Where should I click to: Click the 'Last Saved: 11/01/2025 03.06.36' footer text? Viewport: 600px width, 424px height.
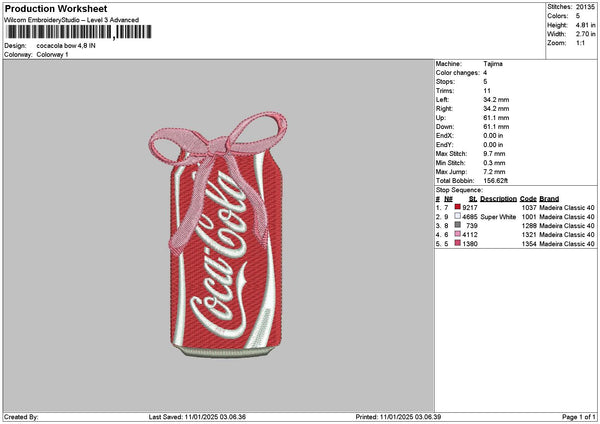[x=197, y=417]
